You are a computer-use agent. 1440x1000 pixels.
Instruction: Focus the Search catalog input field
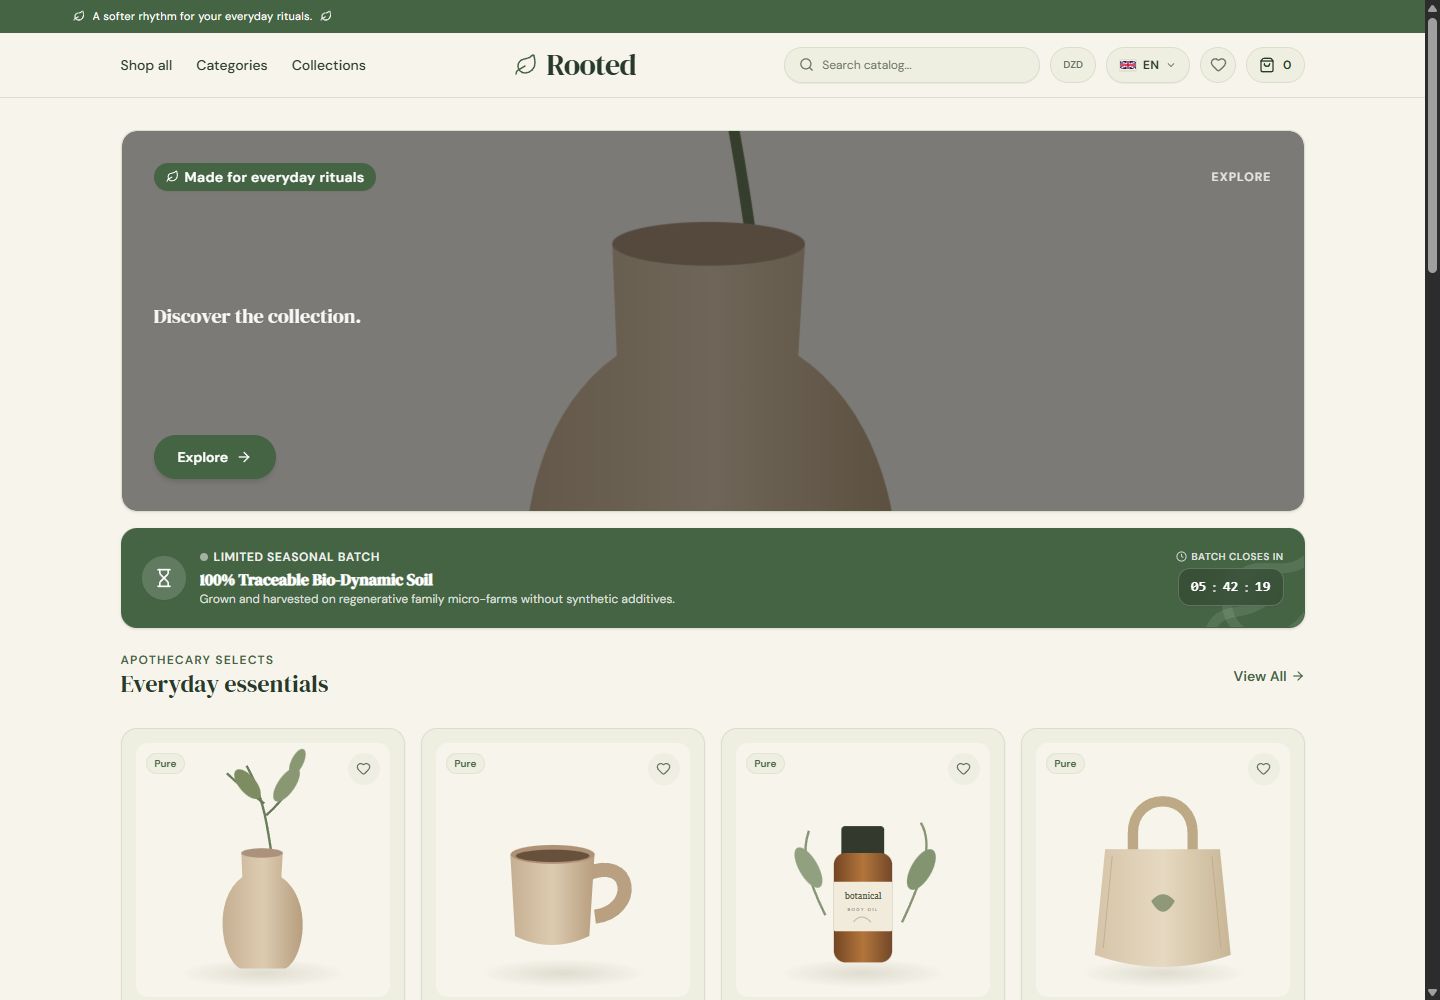click(912, 65)
